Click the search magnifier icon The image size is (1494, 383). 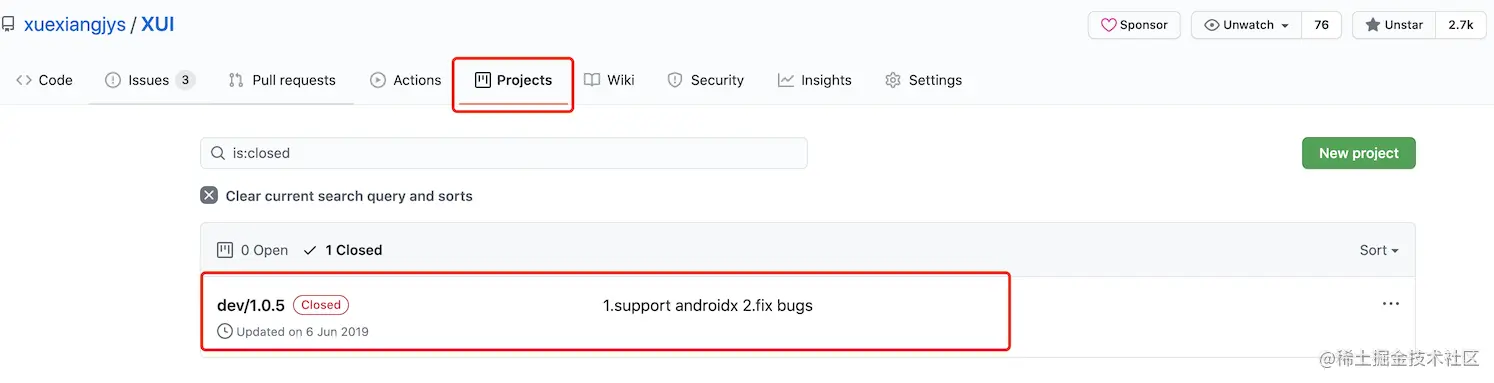point(219,153)
